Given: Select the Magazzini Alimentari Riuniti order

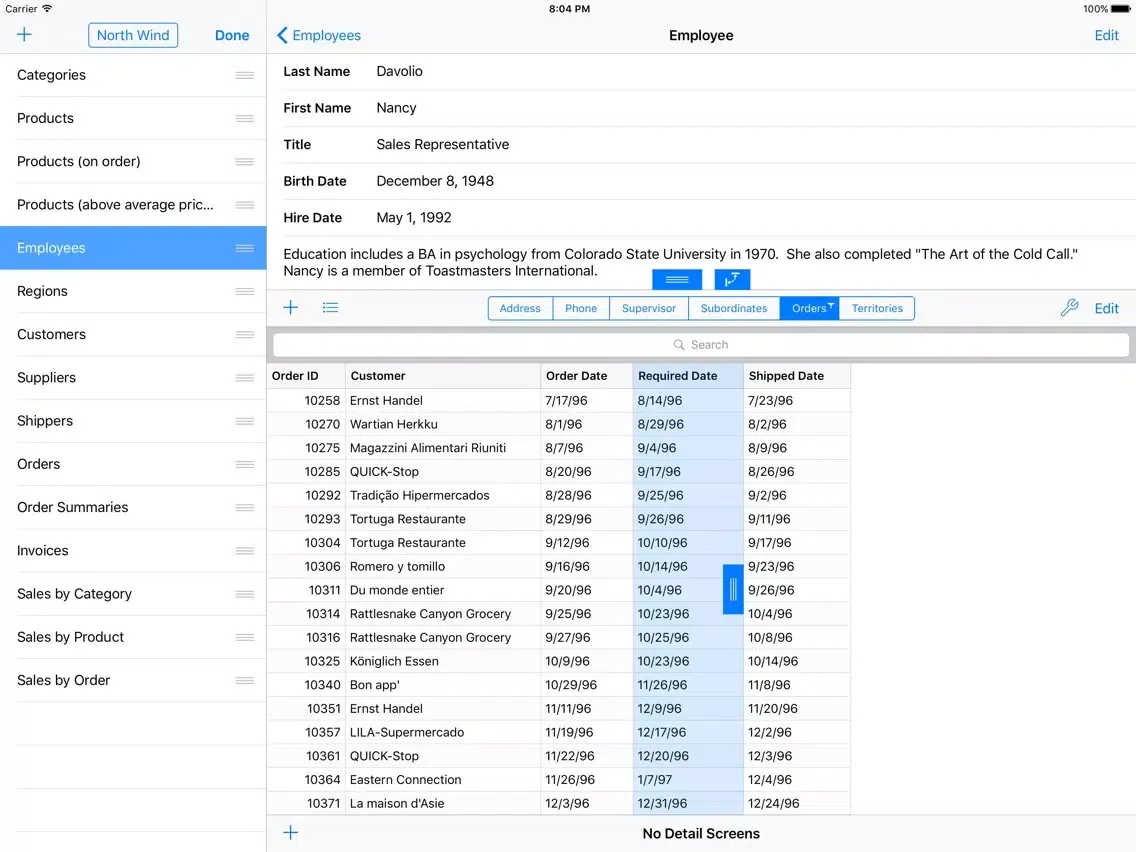Looking at the screenshot, I should pos(559,448).
